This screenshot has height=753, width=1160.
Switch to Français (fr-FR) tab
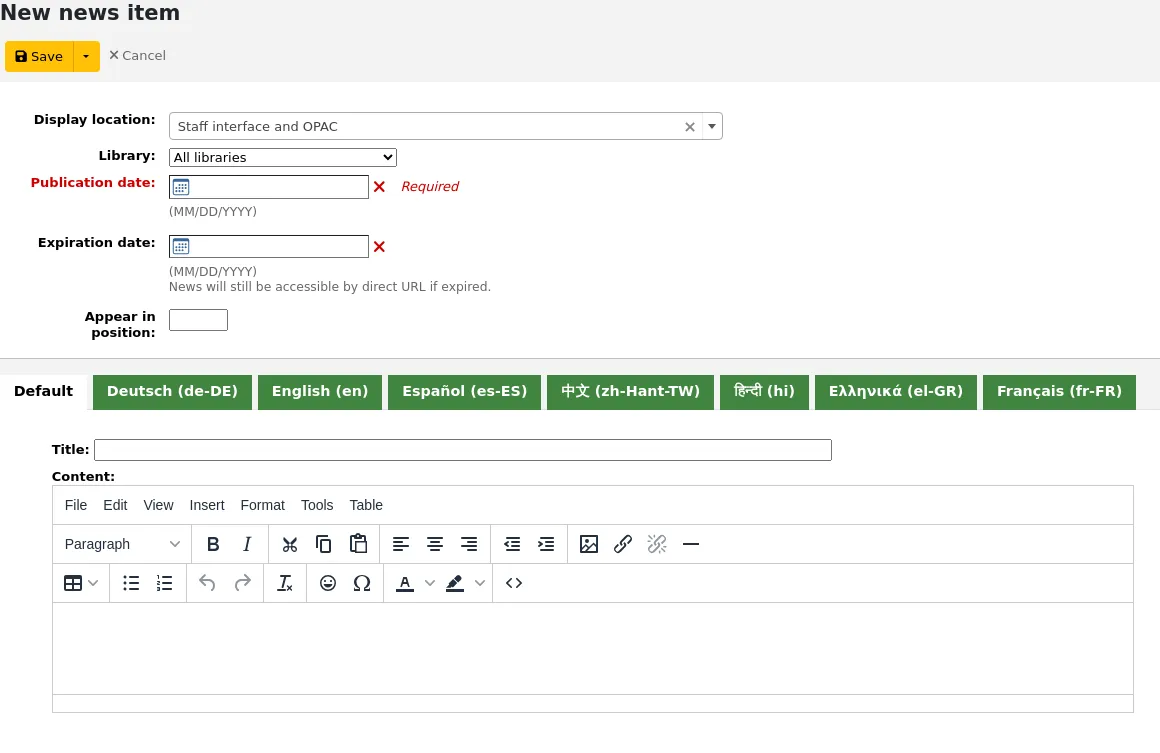1059,392
